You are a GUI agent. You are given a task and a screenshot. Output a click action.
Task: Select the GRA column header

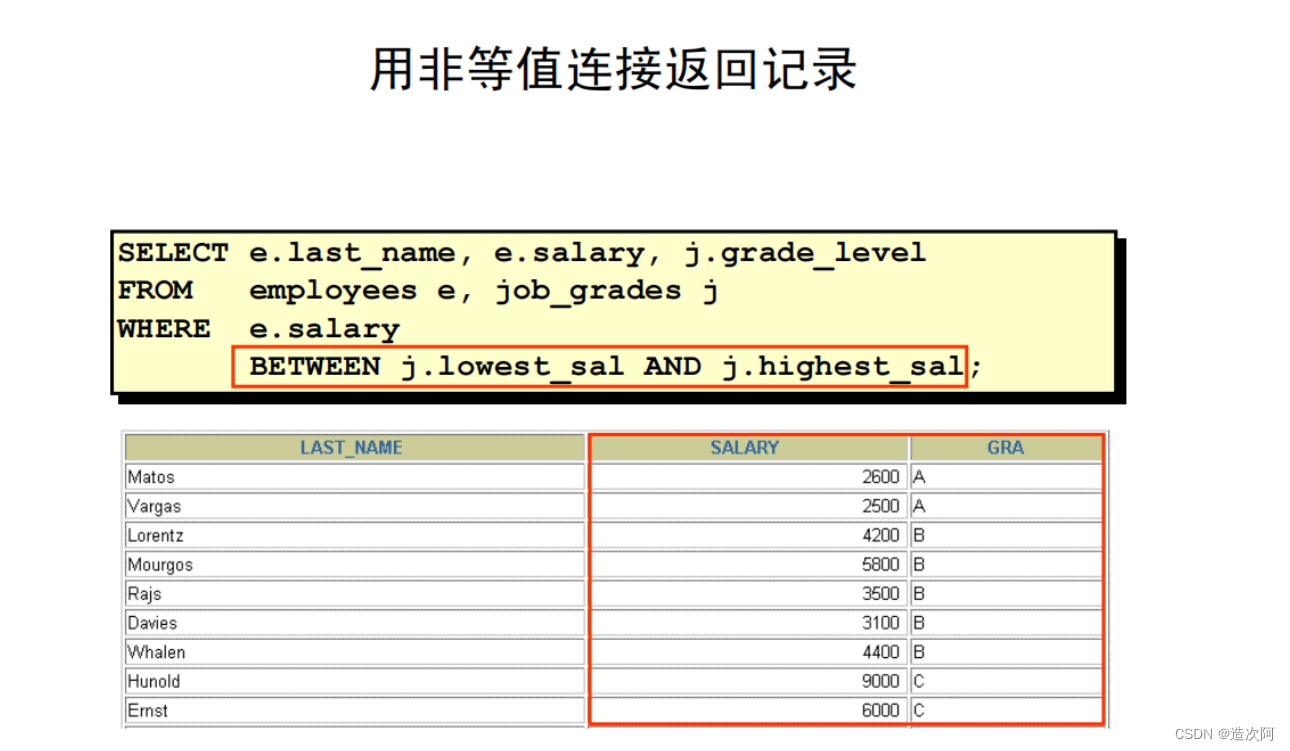[x=1006, y=448]
